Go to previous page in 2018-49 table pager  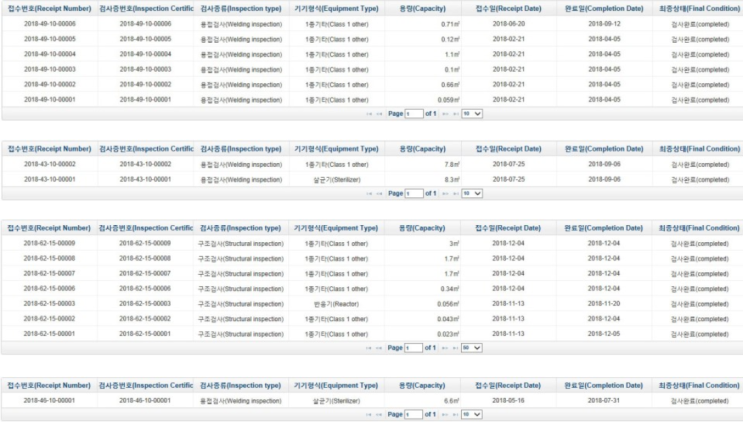tap(379, 114)
